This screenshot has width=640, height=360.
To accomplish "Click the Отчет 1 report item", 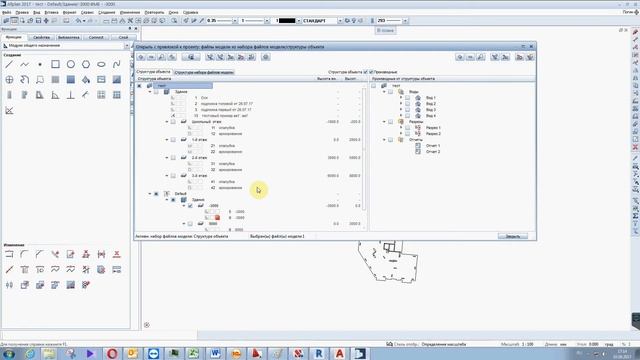I will (433, 146).
